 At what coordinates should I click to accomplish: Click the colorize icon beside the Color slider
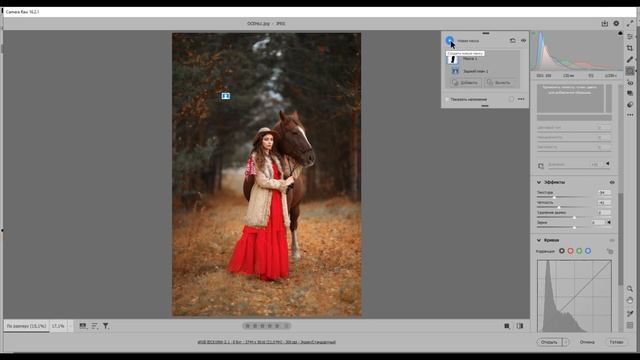[541, 166]
